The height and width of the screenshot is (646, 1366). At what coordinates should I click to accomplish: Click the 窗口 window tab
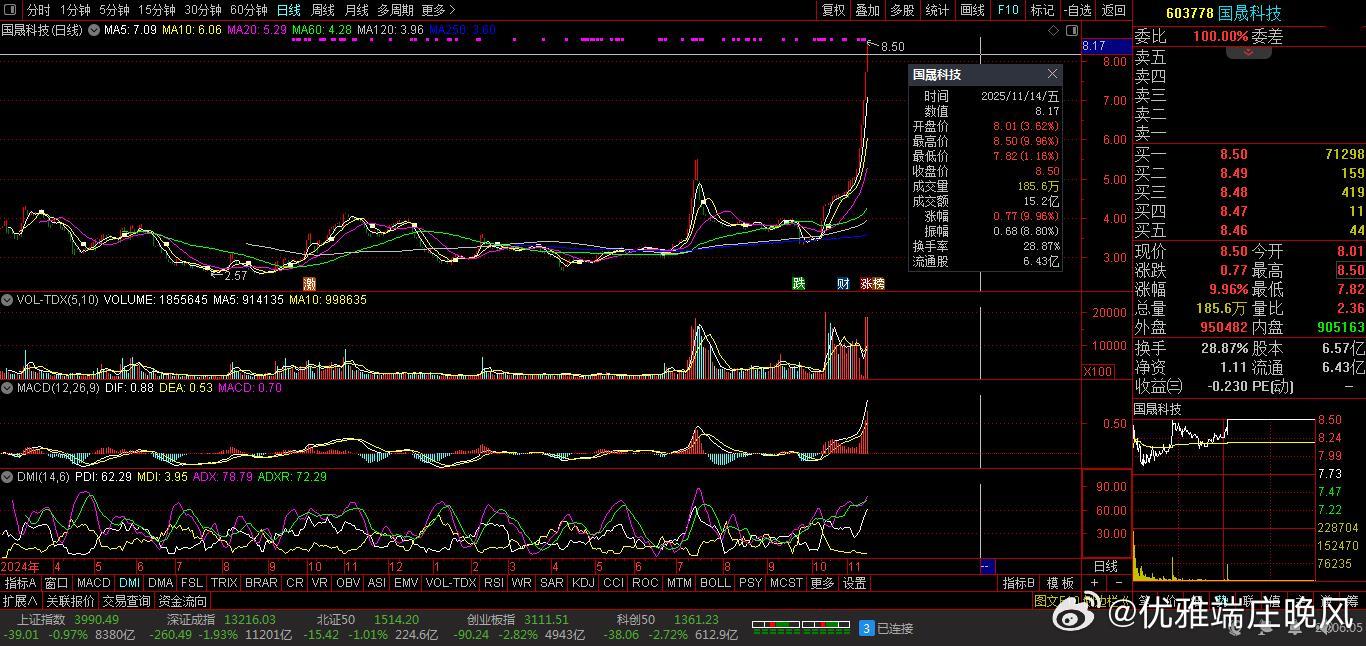(x=56, y=583)
